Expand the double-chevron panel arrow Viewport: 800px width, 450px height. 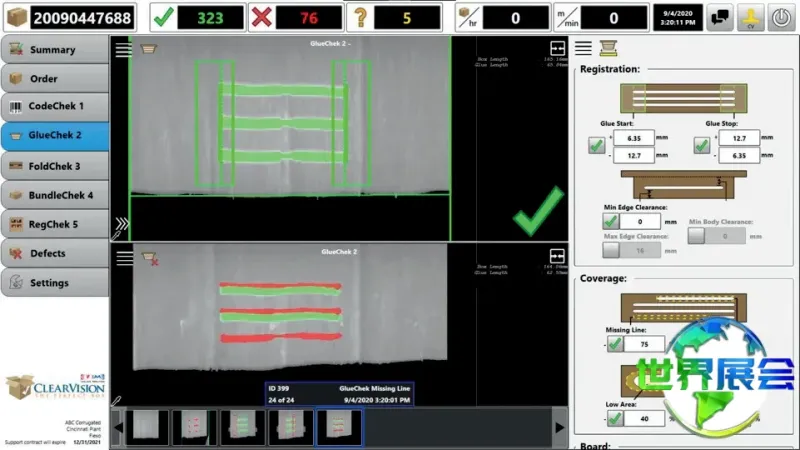122,224
